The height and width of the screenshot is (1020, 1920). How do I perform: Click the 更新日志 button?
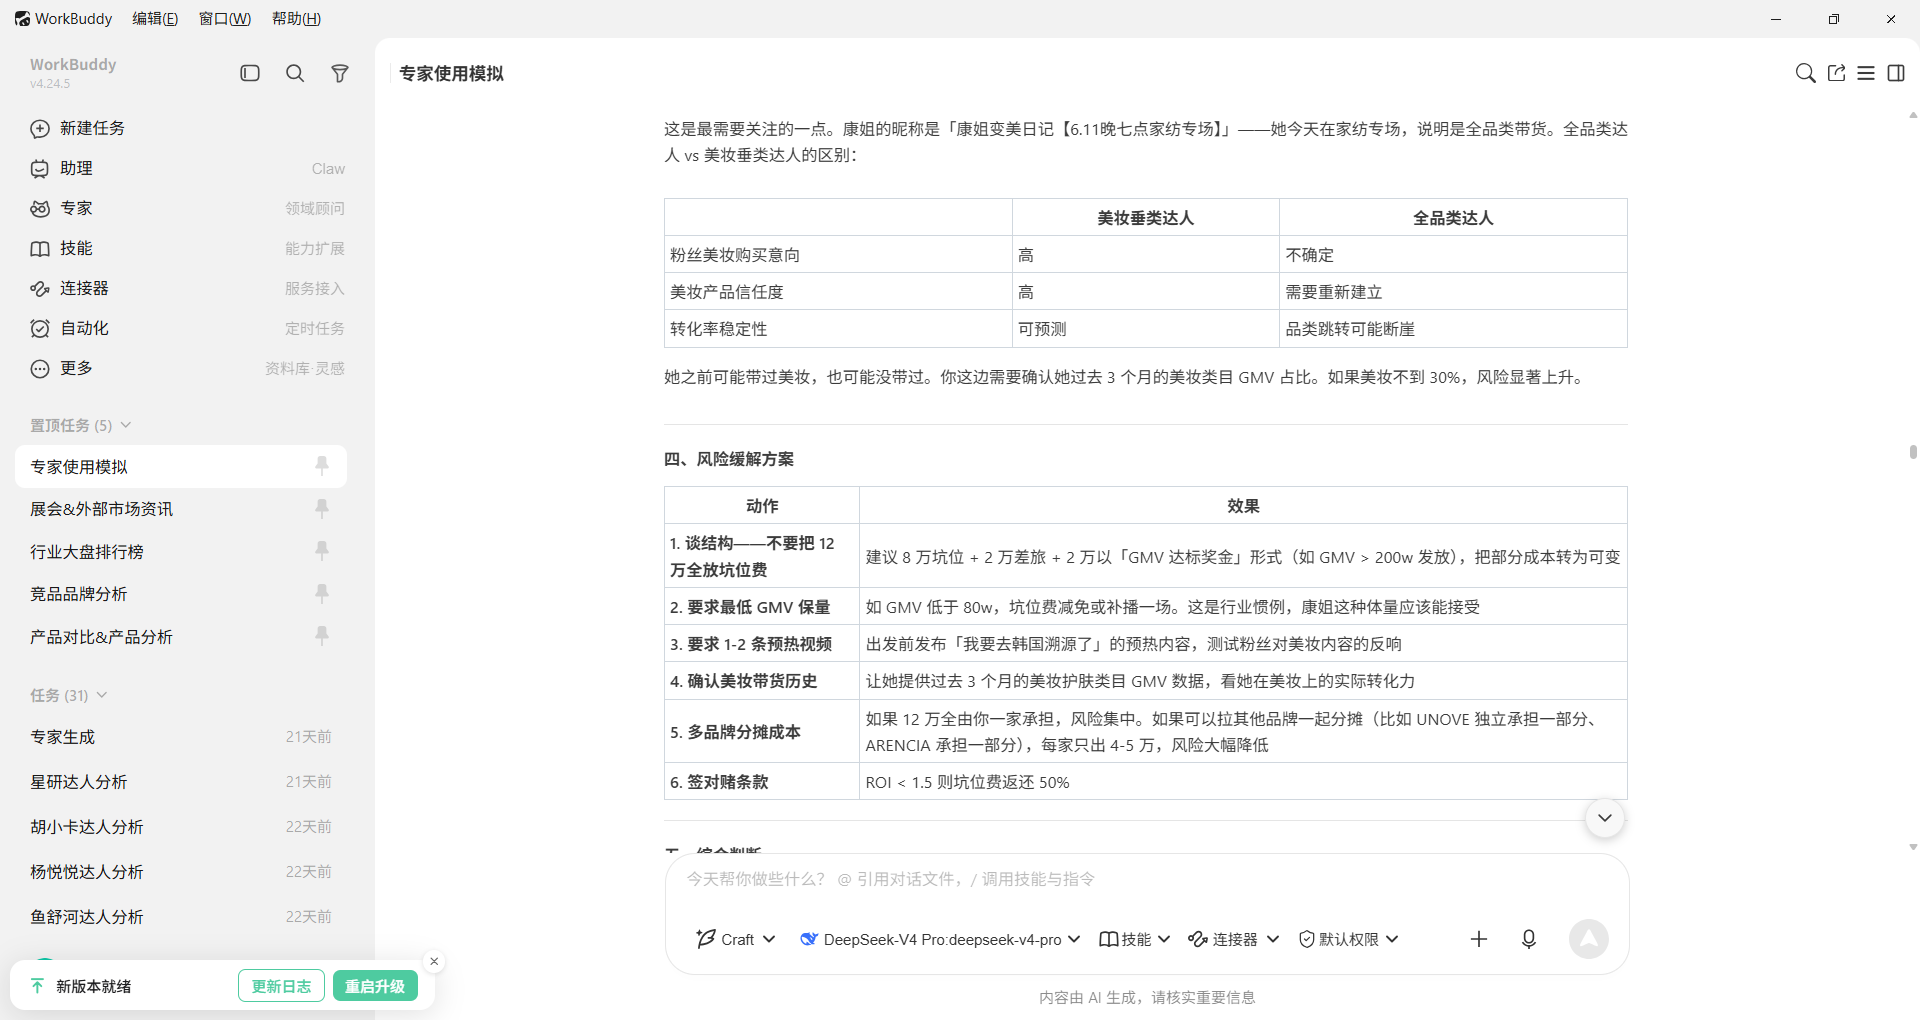click(x=281, y=986)
